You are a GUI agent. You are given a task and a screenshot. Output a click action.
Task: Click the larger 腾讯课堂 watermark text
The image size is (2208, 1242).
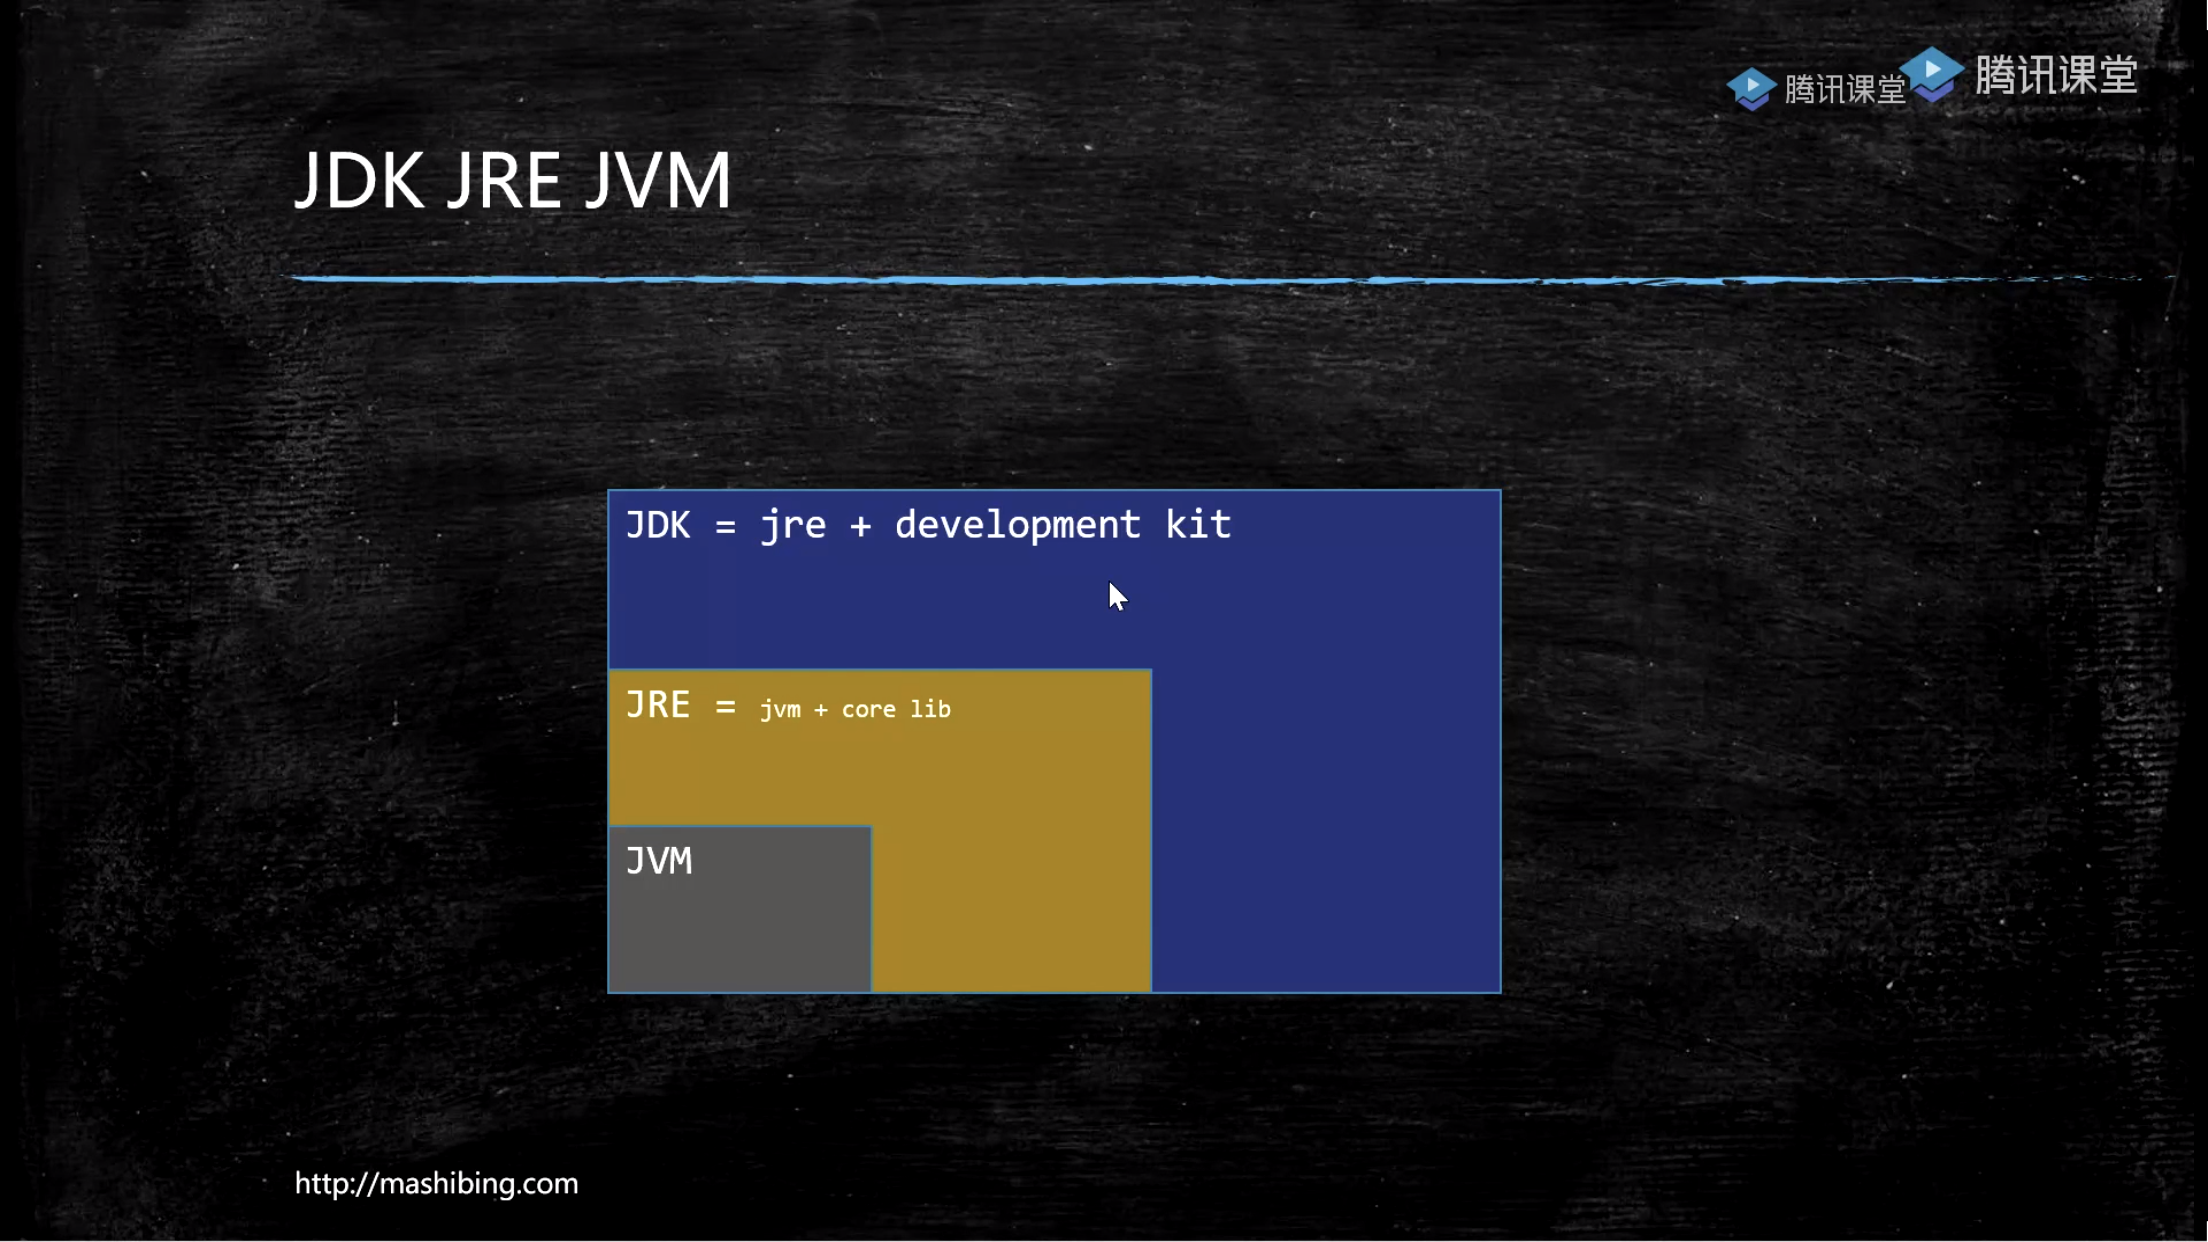tap(2055, 76)
